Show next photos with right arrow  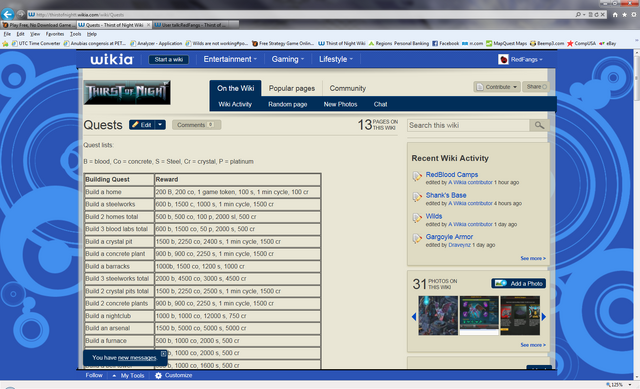coord(544,316)
